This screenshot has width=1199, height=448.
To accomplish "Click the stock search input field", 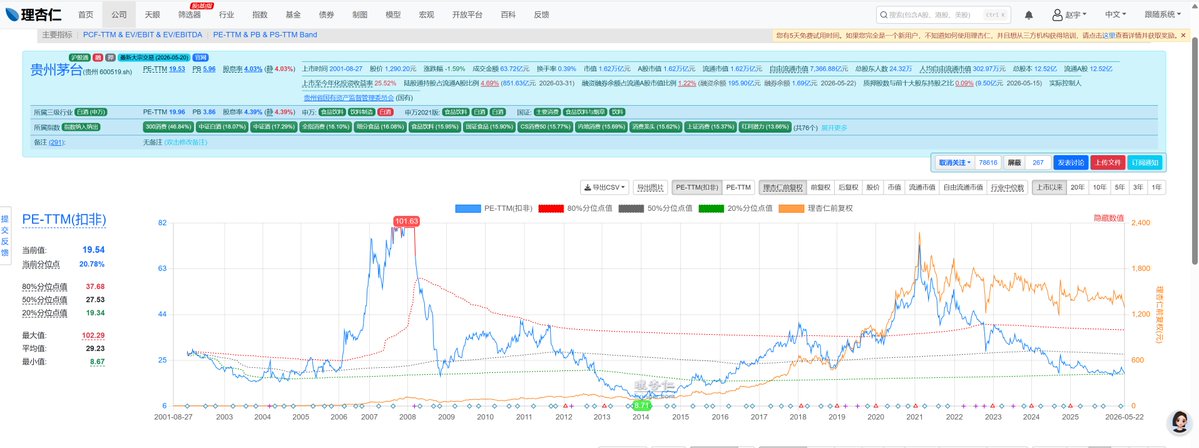I will coord(943,15).
